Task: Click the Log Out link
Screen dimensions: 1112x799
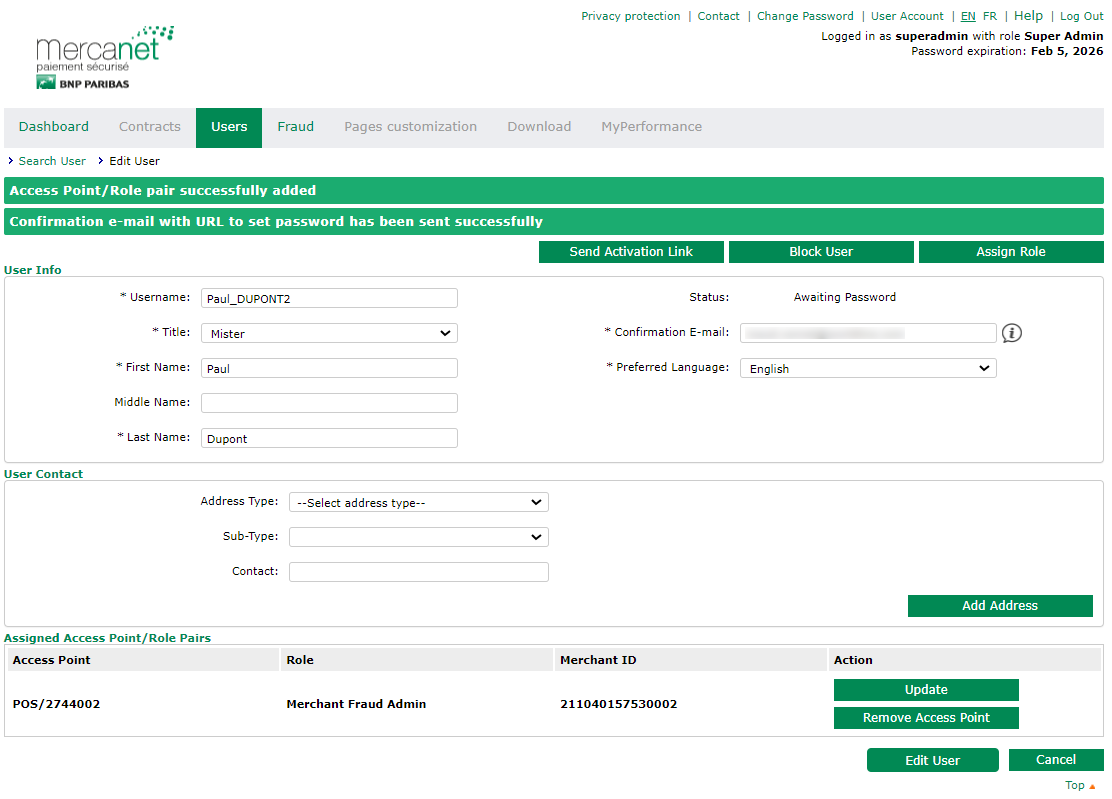Action: tap(1081, 16)
